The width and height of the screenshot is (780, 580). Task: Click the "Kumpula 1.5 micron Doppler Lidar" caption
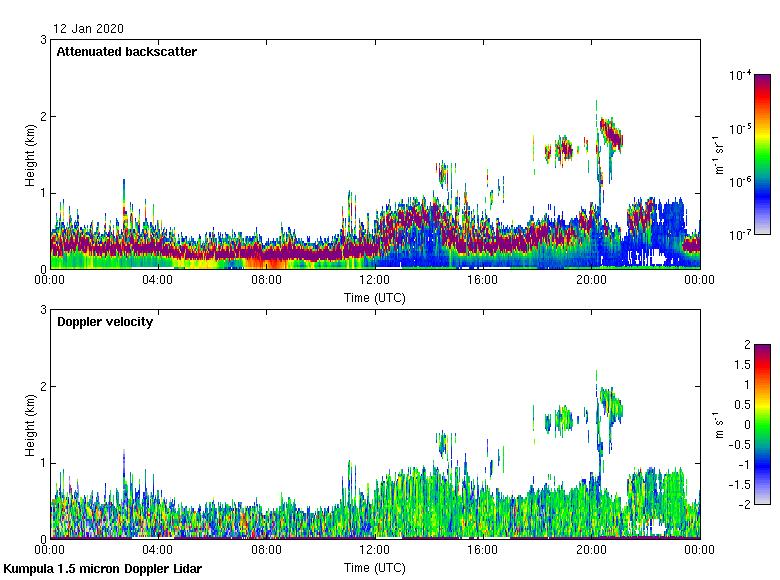point(103,569)
